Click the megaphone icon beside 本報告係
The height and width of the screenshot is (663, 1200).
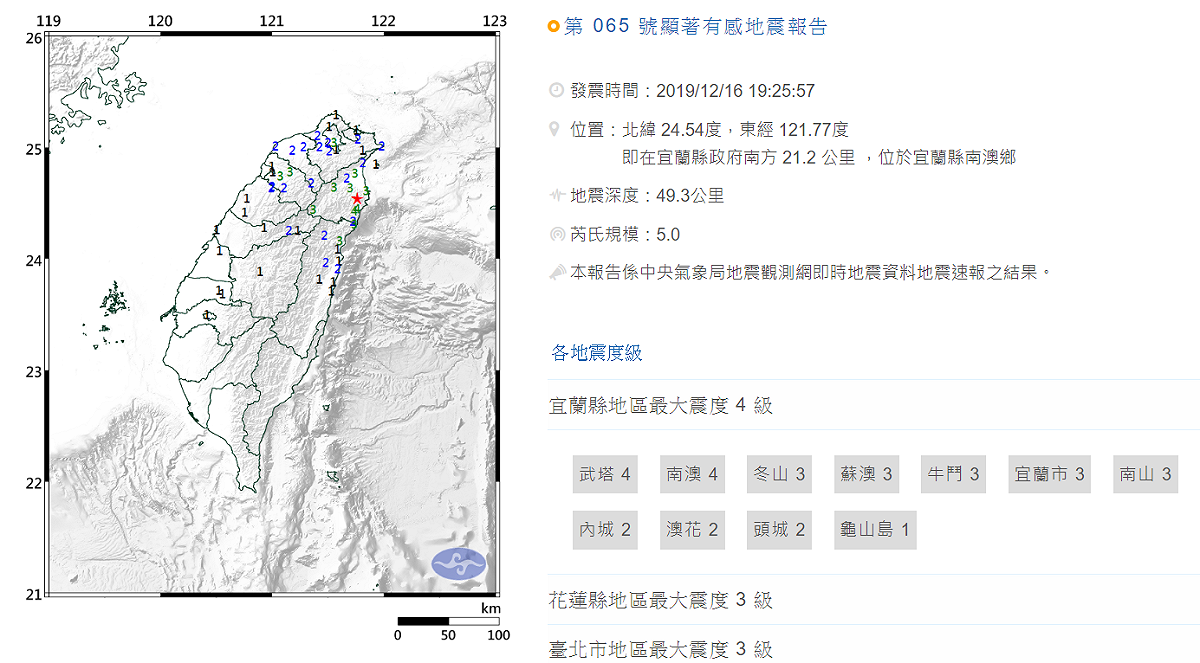click(x=556, y=272)
